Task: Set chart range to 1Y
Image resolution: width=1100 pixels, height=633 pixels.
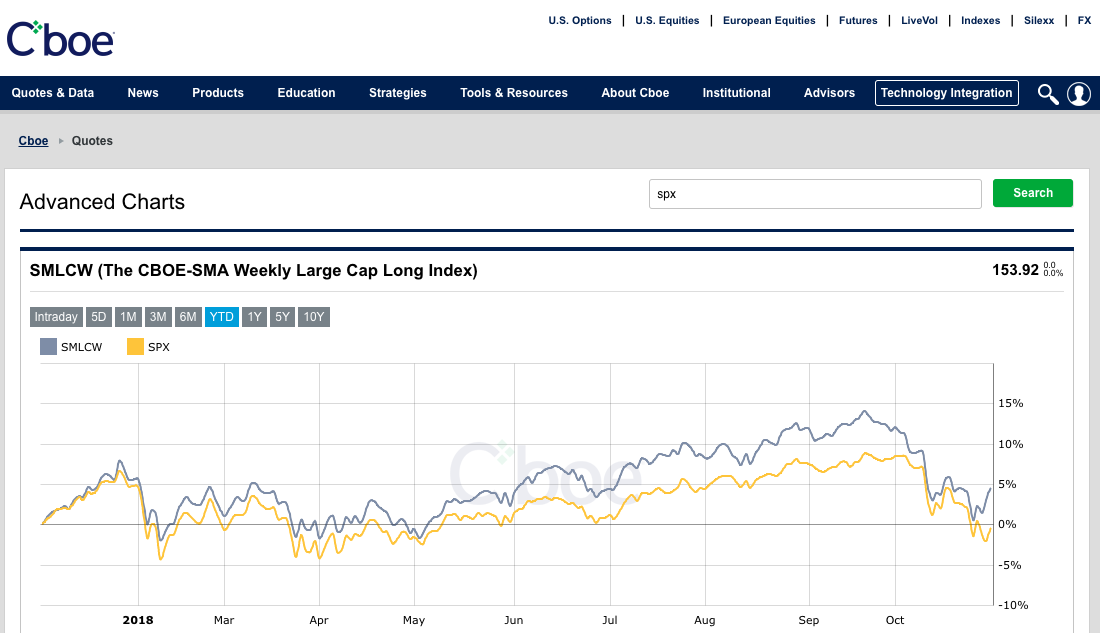Action: tap(254, 317)
